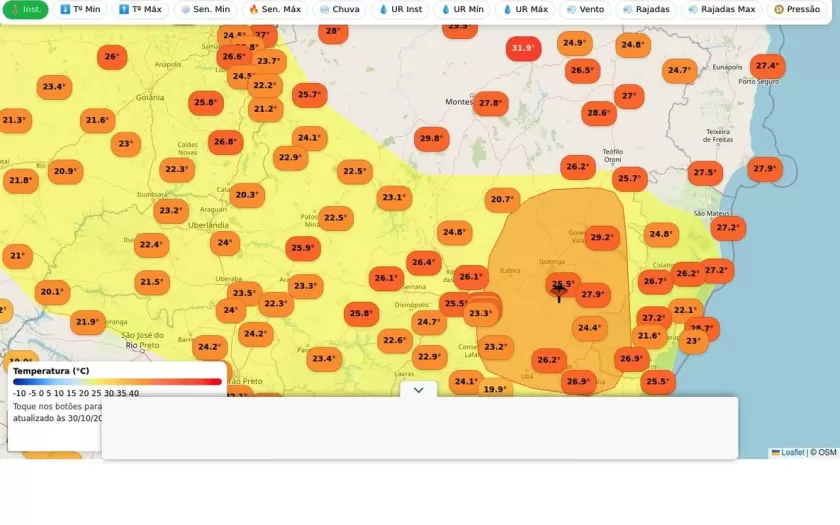Switch to the Tº Máx layer

point(140,9)
